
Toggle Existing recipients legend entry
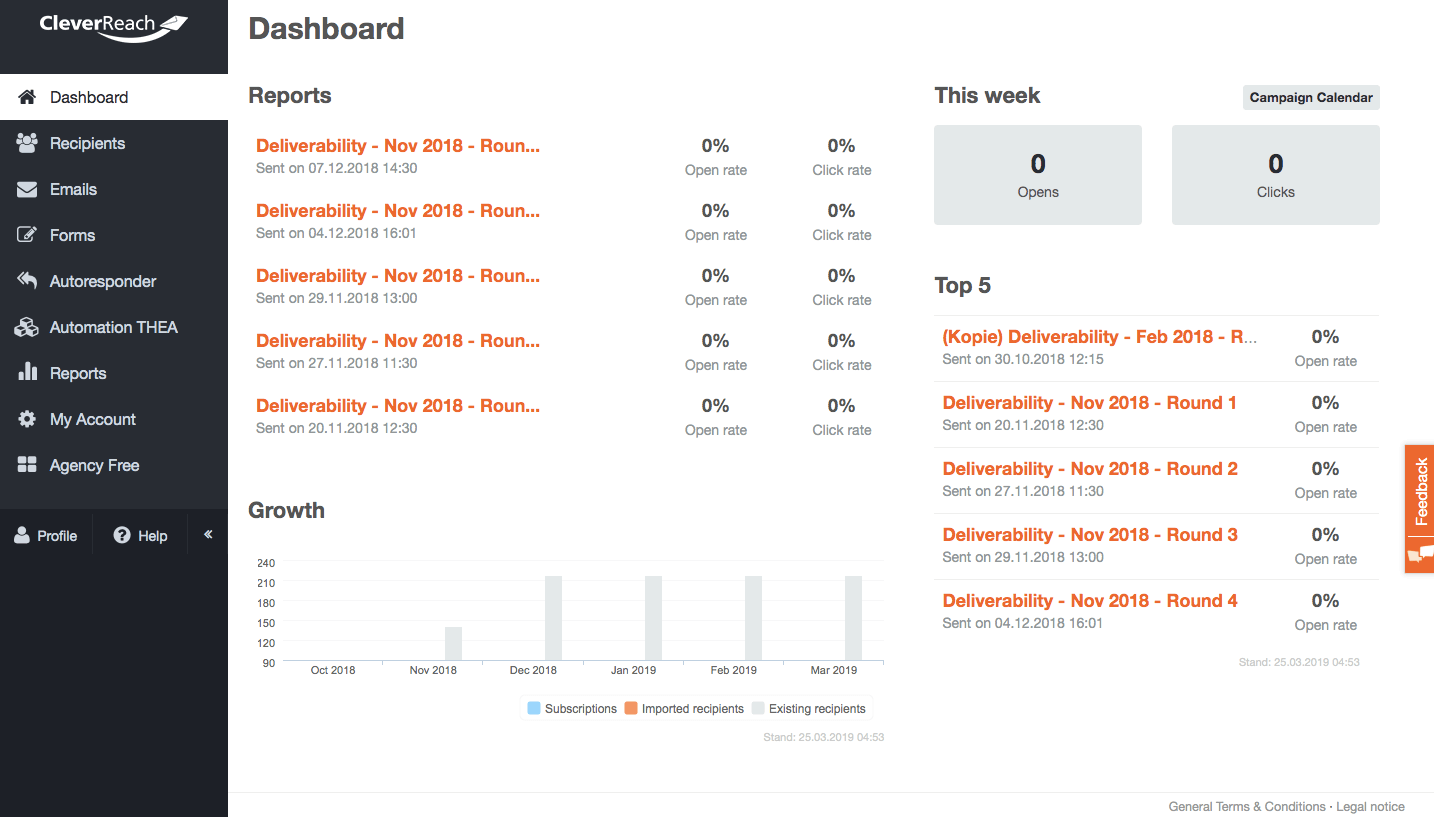[x=809, y=708]
